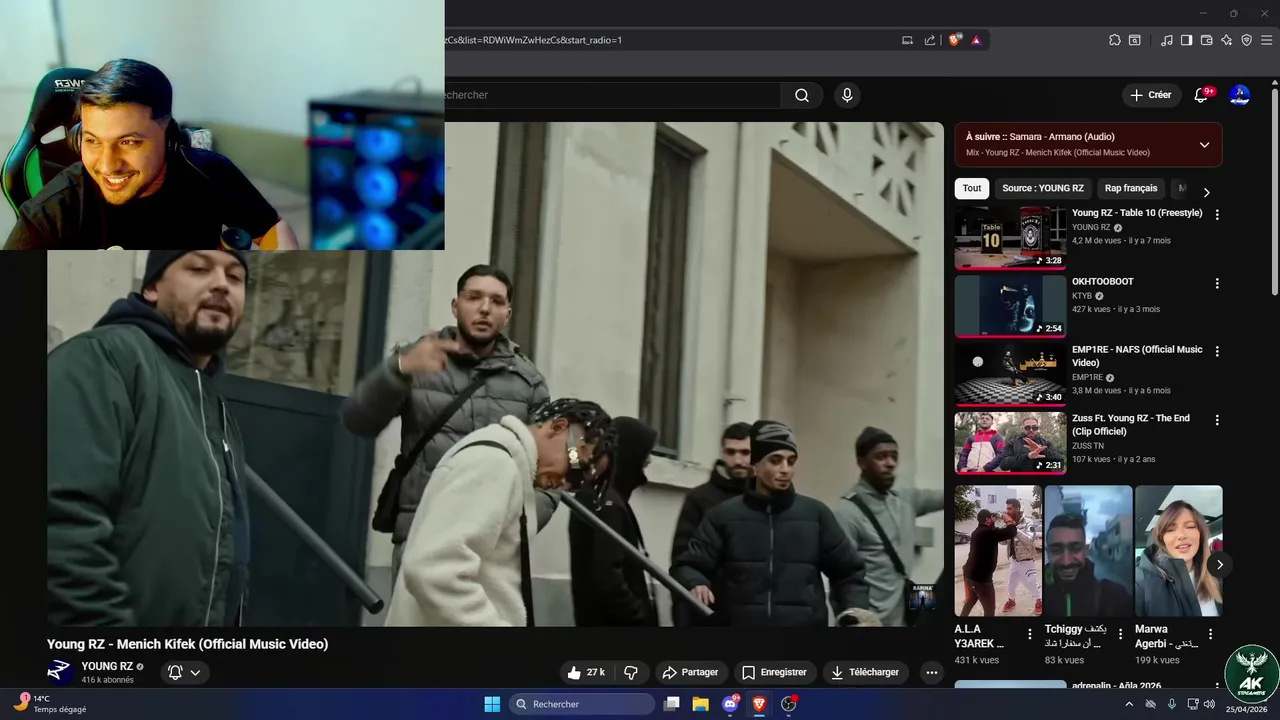Open the YOUNG RZ channel name link
This screenshot has height=720, width=1280.
coord(107,666)
